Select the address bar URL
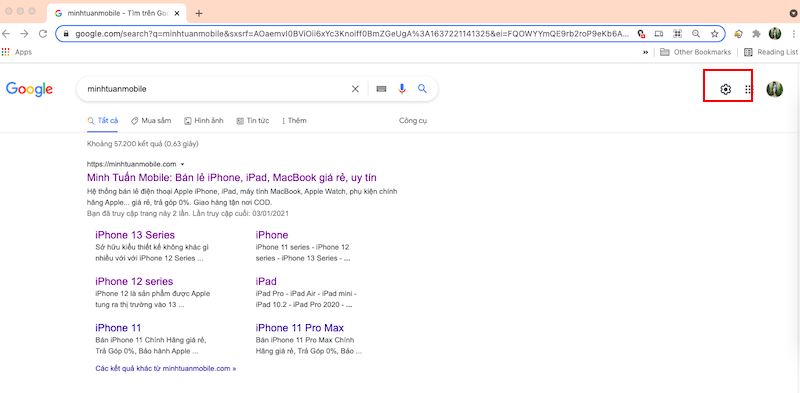 pos(352,34)
